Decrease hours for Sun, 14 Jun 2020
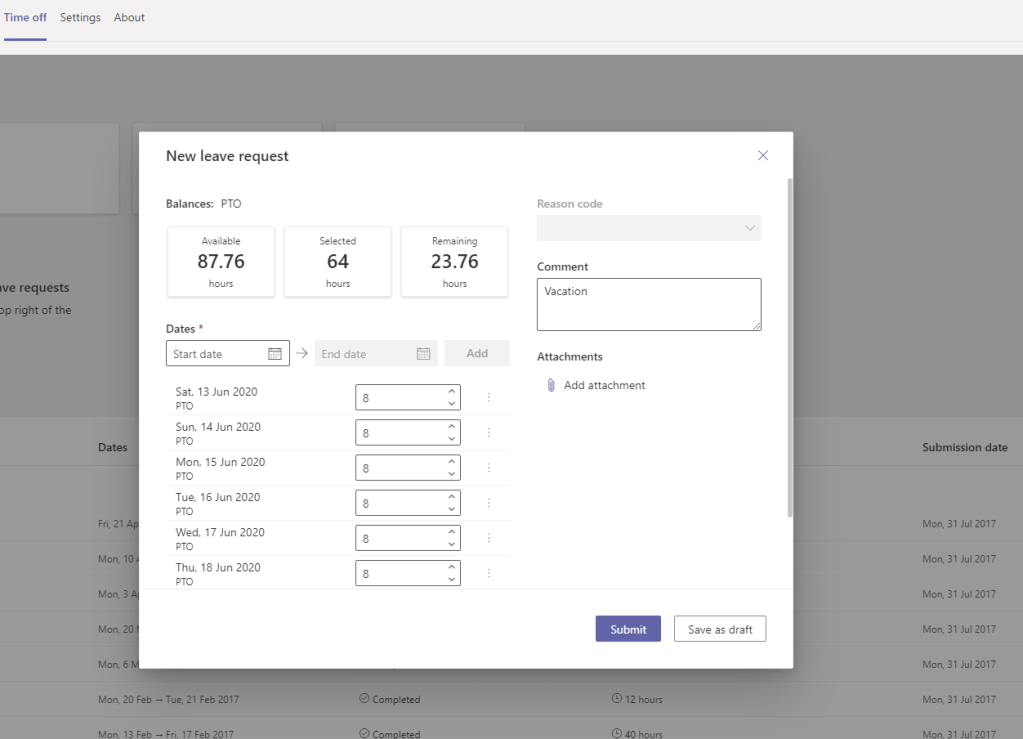The width and height of the screenshot is (1023, 739). pos(452,439)
